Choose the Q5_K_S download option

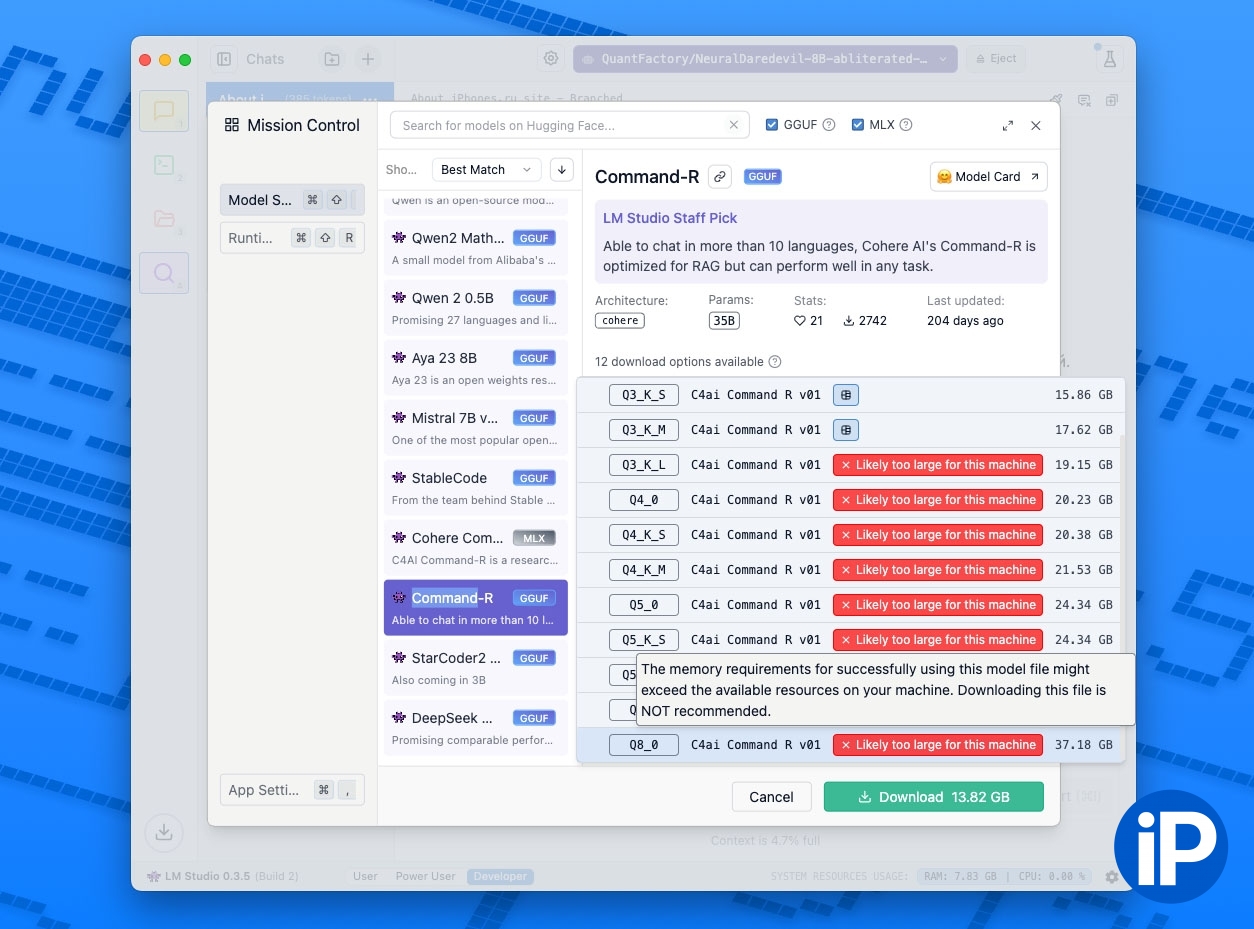(x=851, y=640)
